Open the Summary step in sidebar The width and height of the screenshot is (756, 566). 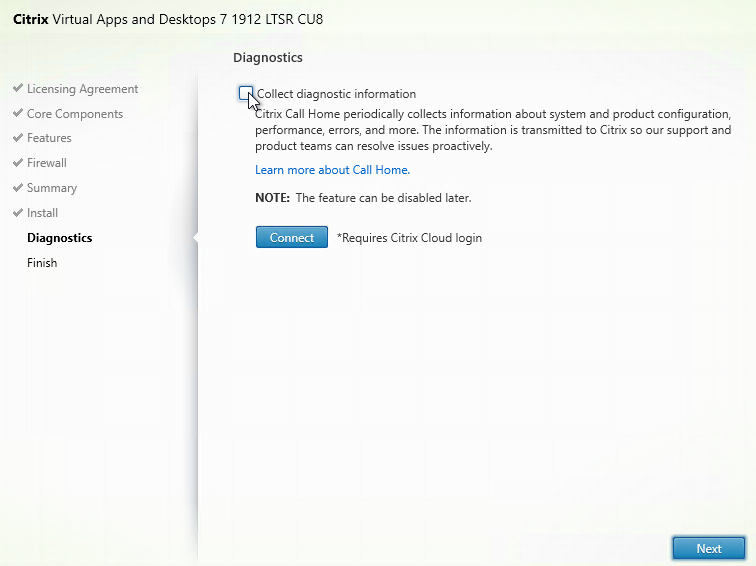52,188
